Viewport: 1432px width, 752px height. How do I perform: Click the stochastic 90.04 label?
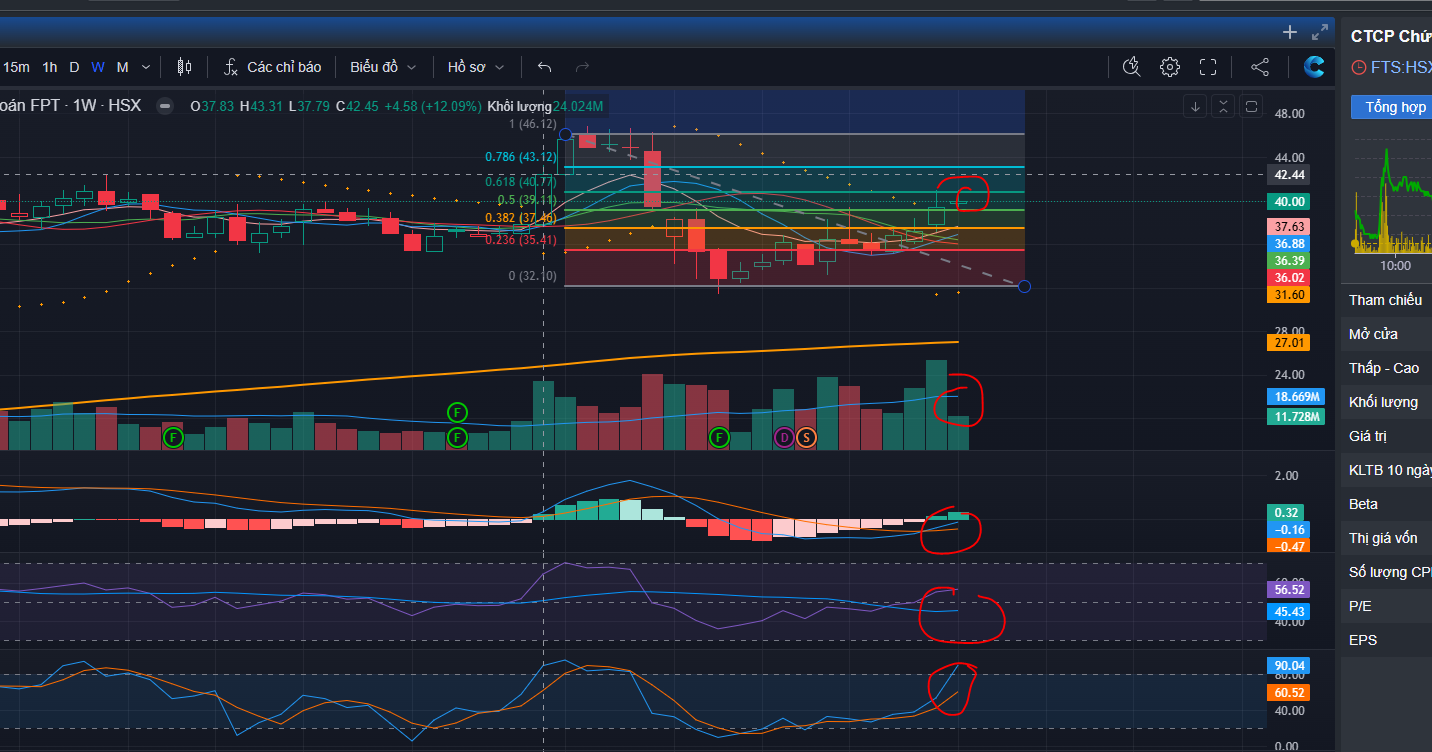(x=1287, y=666)
